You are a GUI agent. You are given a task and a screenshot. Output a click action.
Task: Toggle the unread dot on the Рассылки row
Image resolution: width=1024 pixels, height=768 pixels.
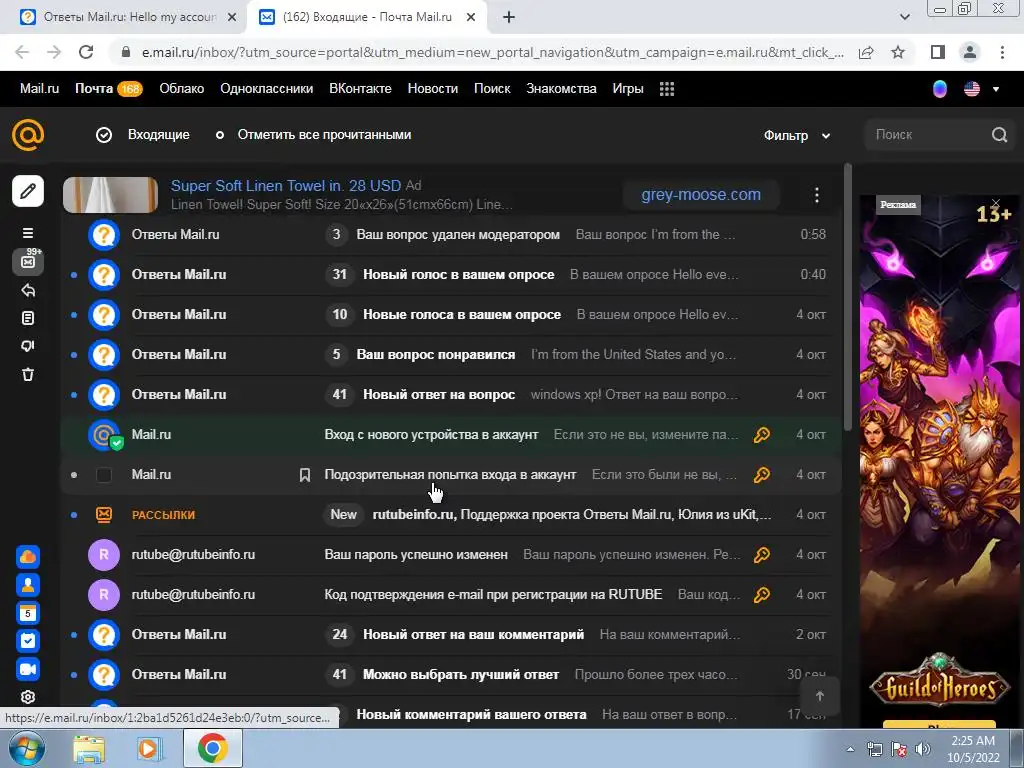(74, 515)
